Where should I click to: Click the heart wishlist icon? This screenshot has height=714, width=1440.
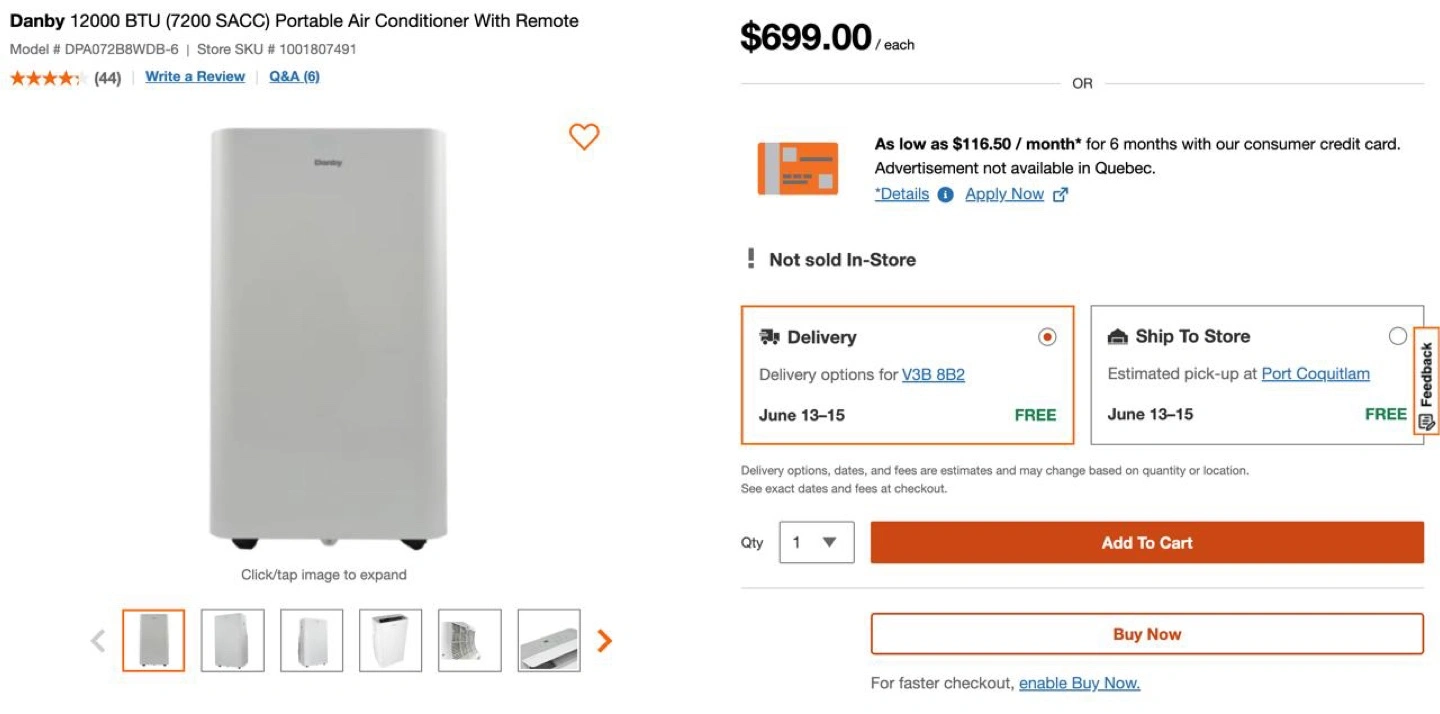[x=584, y=136]
